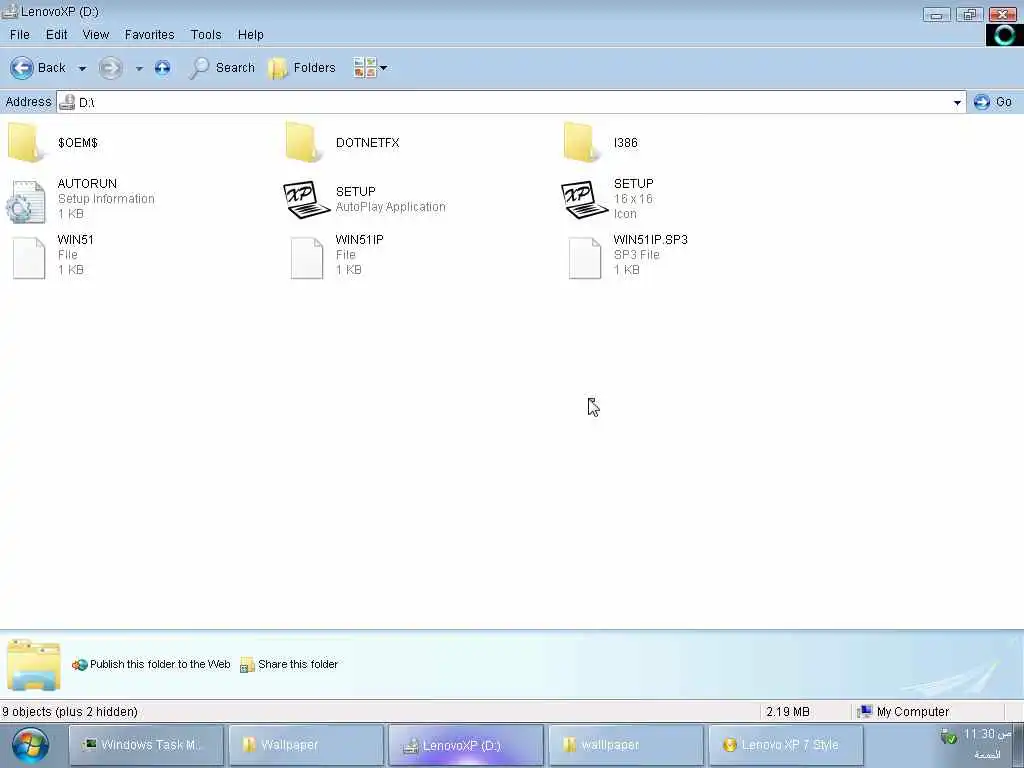Switch to lowercase wallpaper taskbar button
This screenshot has width=1024, height=768.
626,745
